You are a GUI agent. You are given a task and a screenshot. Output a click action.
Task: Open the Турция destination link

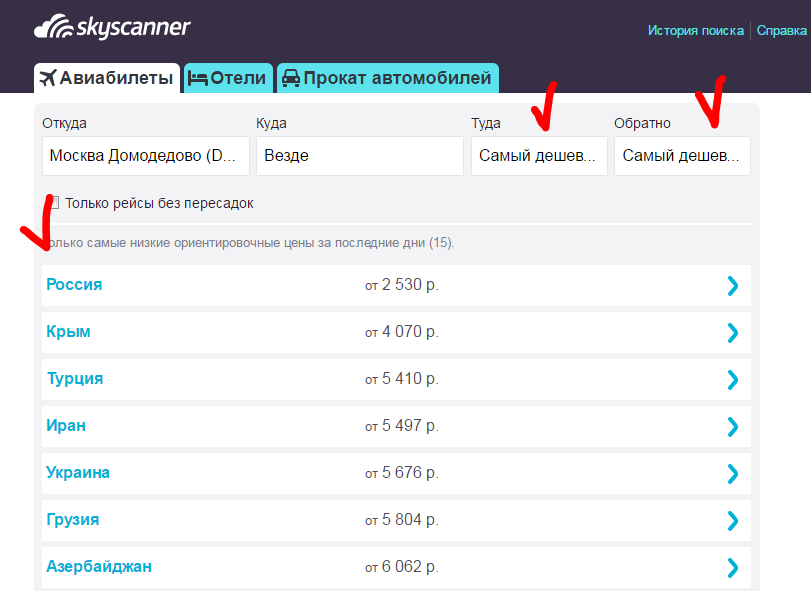75,378
